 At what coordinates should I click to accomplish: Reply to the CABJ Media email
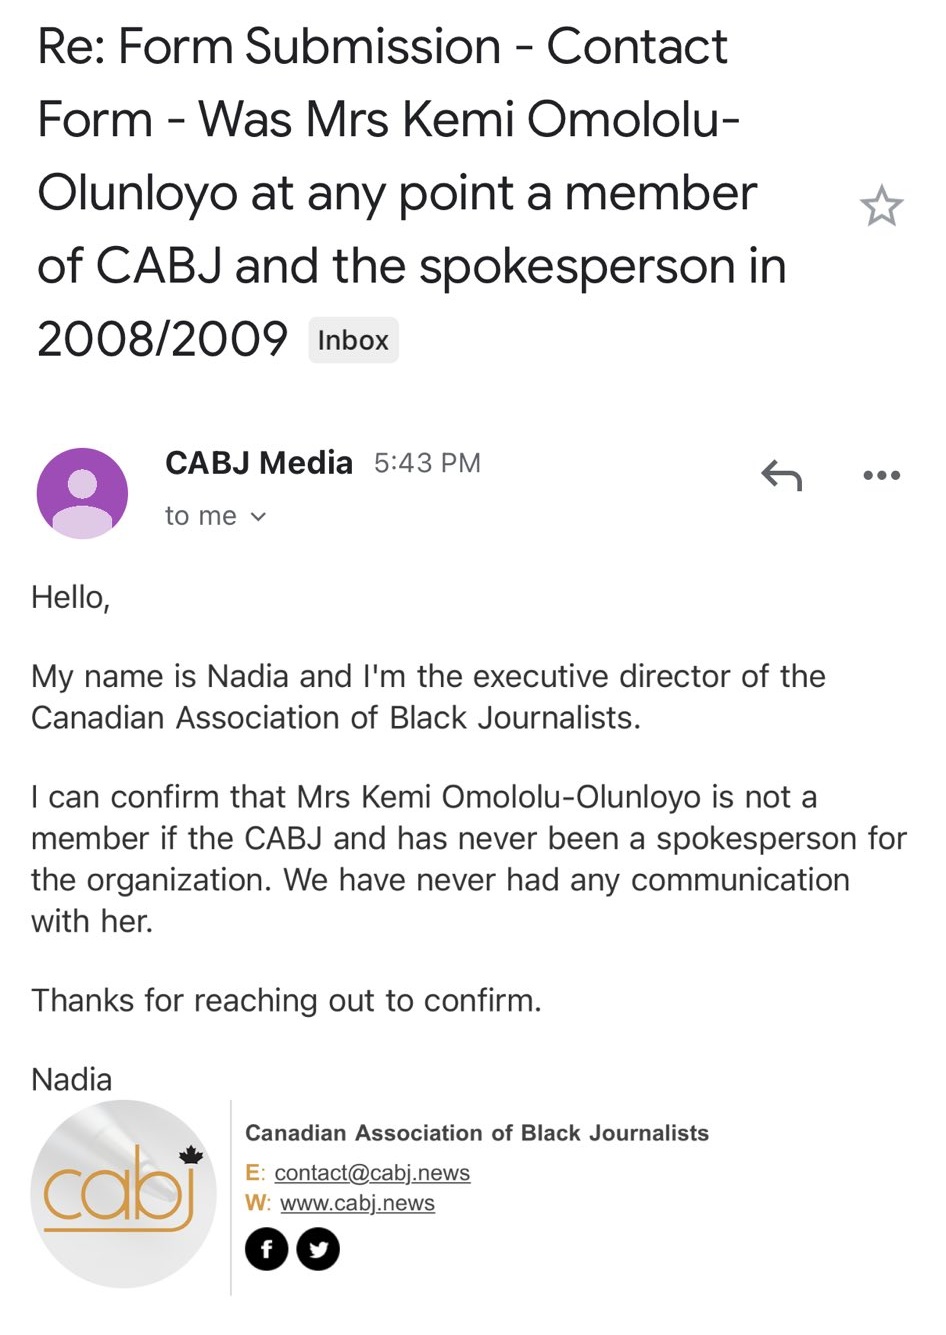(781, 475)
